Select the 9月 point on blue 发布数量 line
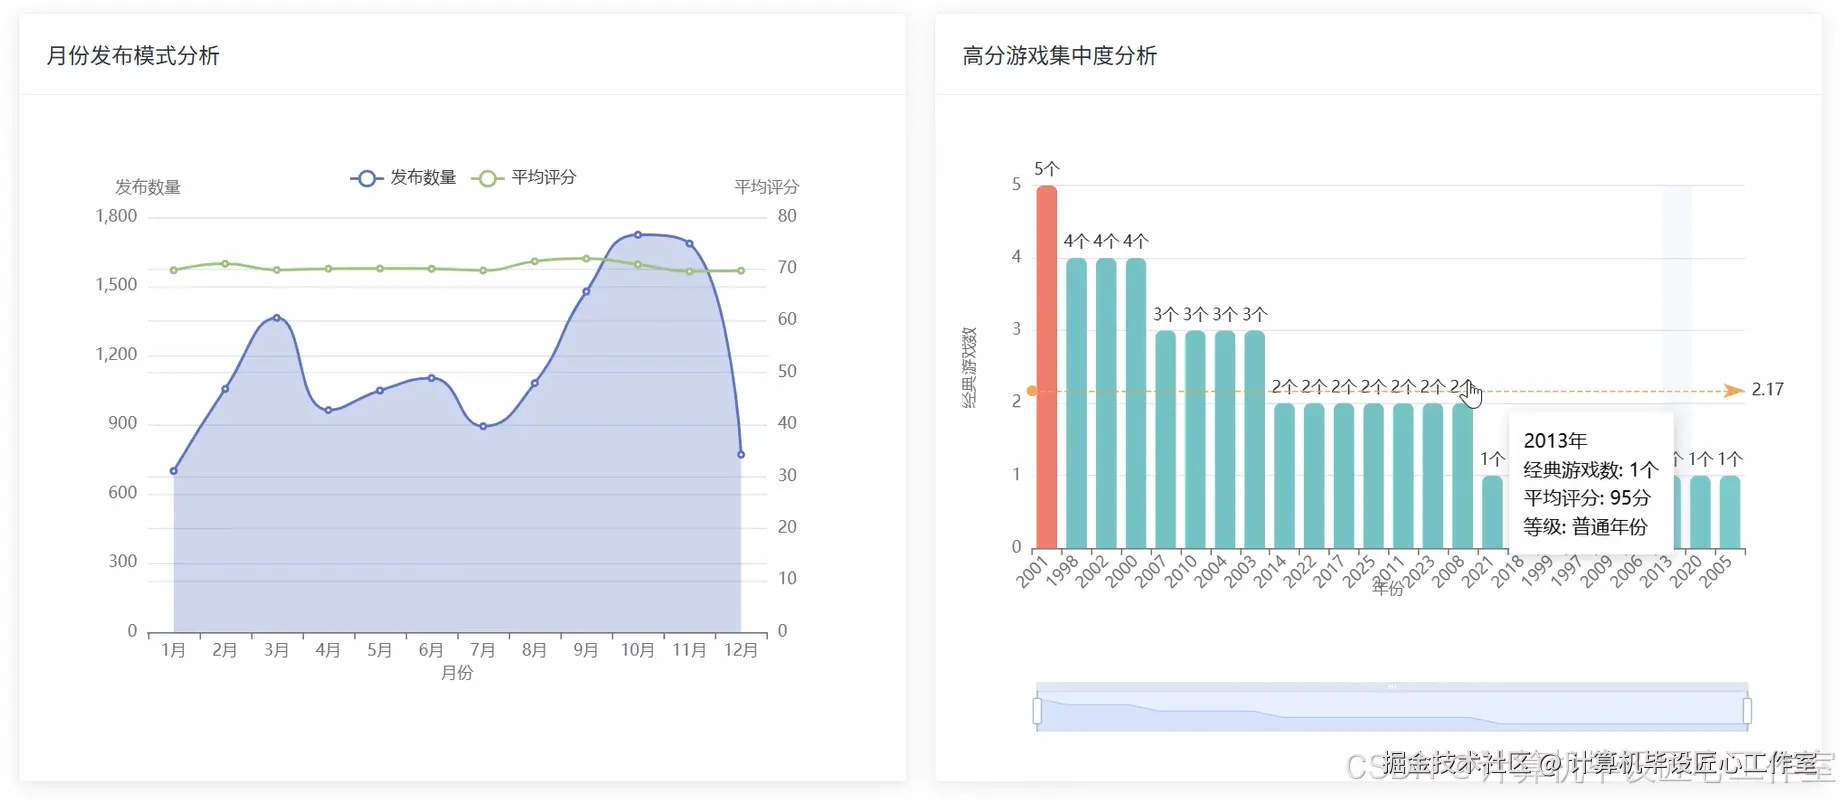Screen dimensions: 1840x799 tap(586, 292)
